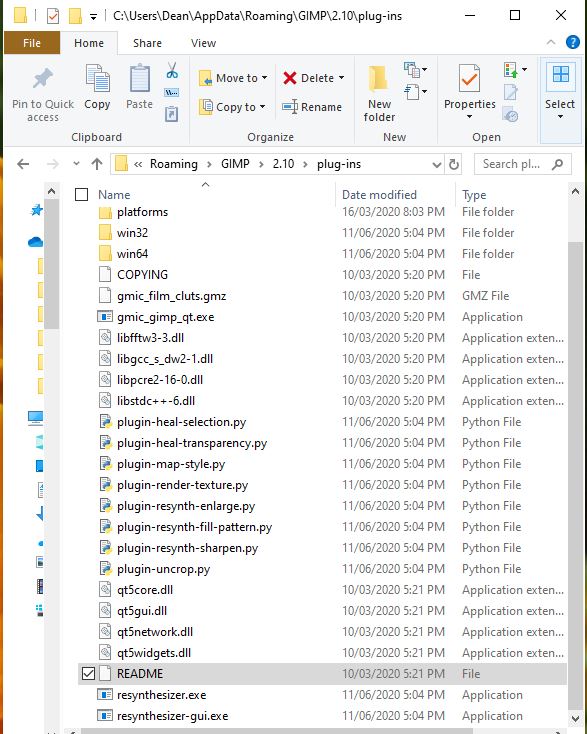Switch to the View ribbon tab

point(203,43)
